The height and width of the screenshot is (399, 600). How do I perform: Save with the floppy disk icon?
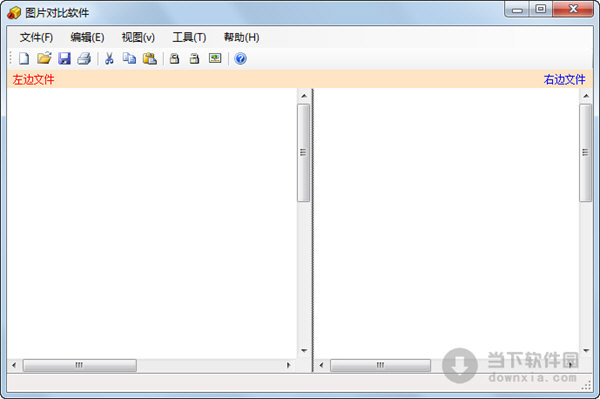tap(64, 59)
